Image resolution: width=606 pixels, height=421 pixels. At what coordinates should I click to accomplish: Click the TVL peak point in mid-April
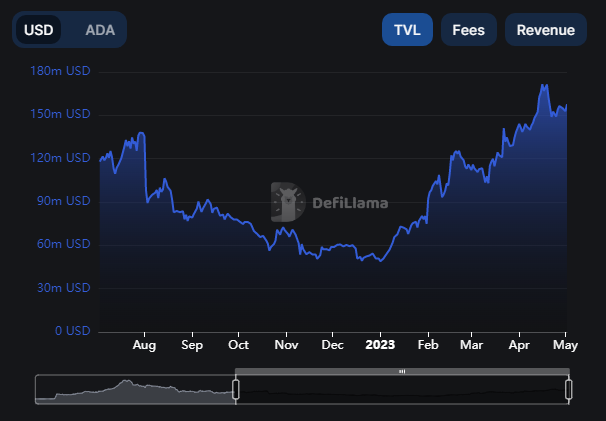(544, 85)
